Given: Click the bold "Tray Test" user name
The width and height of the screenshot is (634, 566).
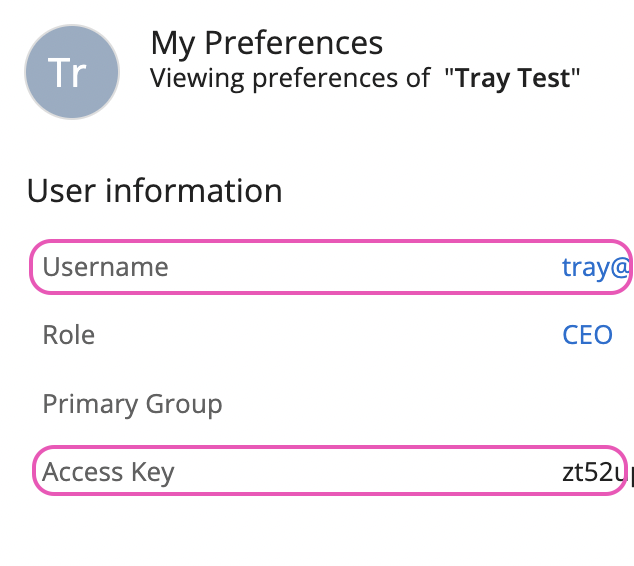Looking at the screenshot, I should (514, 78).
